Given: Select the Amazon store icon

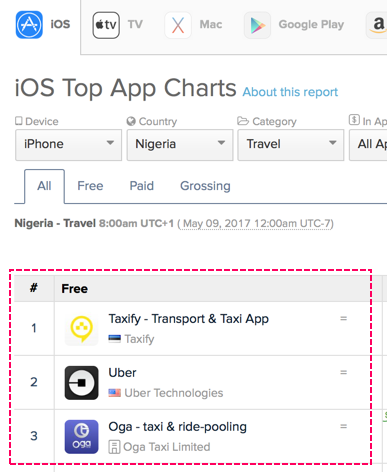Looking at the screenshot, I should tap(377, 25).
